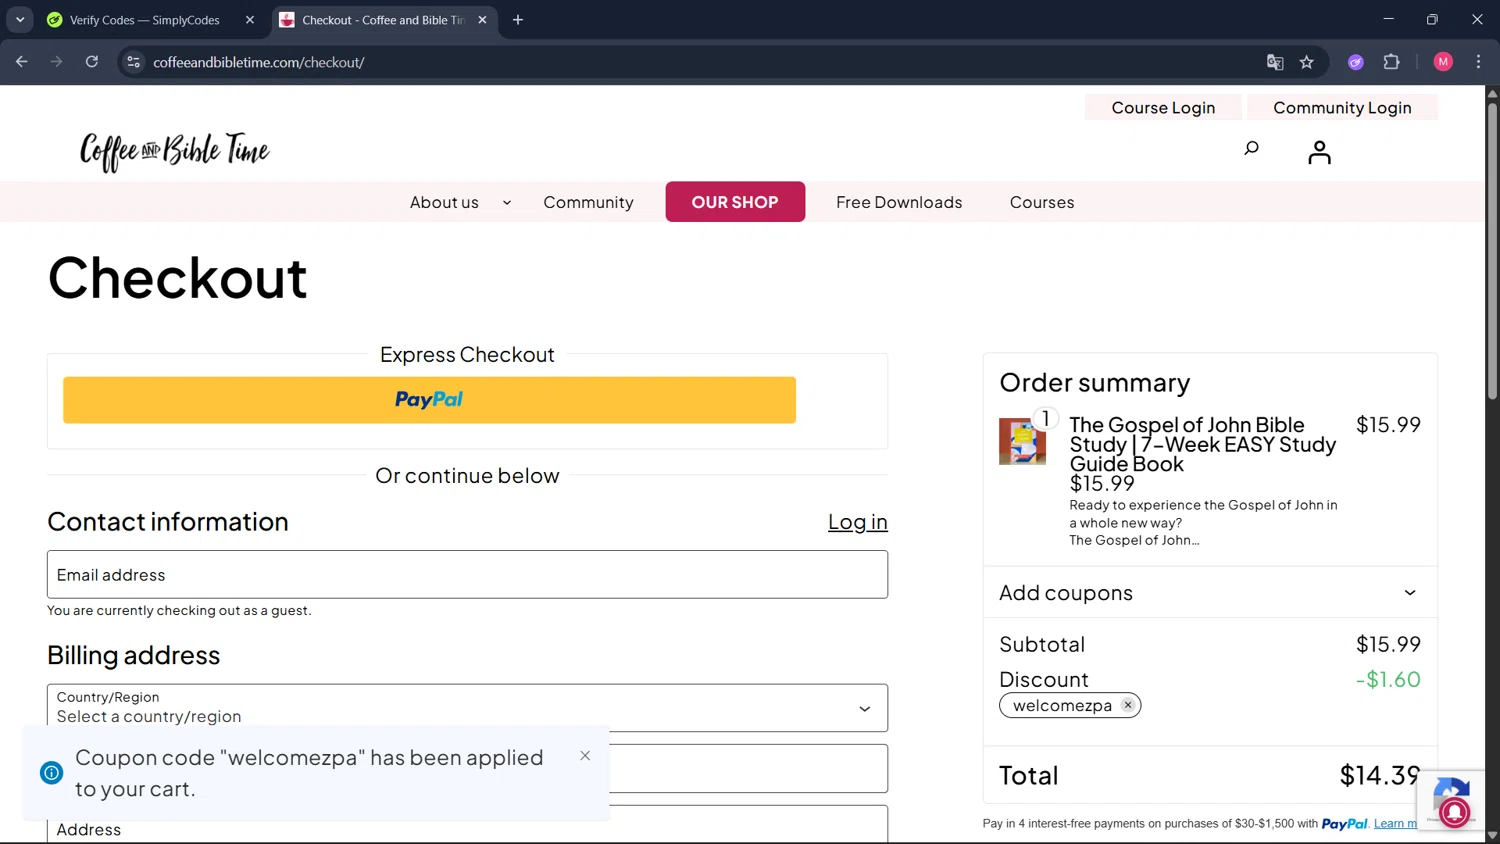This screenshot has width=1500, height=844.
Task: Go to the Community menu item
Action: click(x=588, y=202)
